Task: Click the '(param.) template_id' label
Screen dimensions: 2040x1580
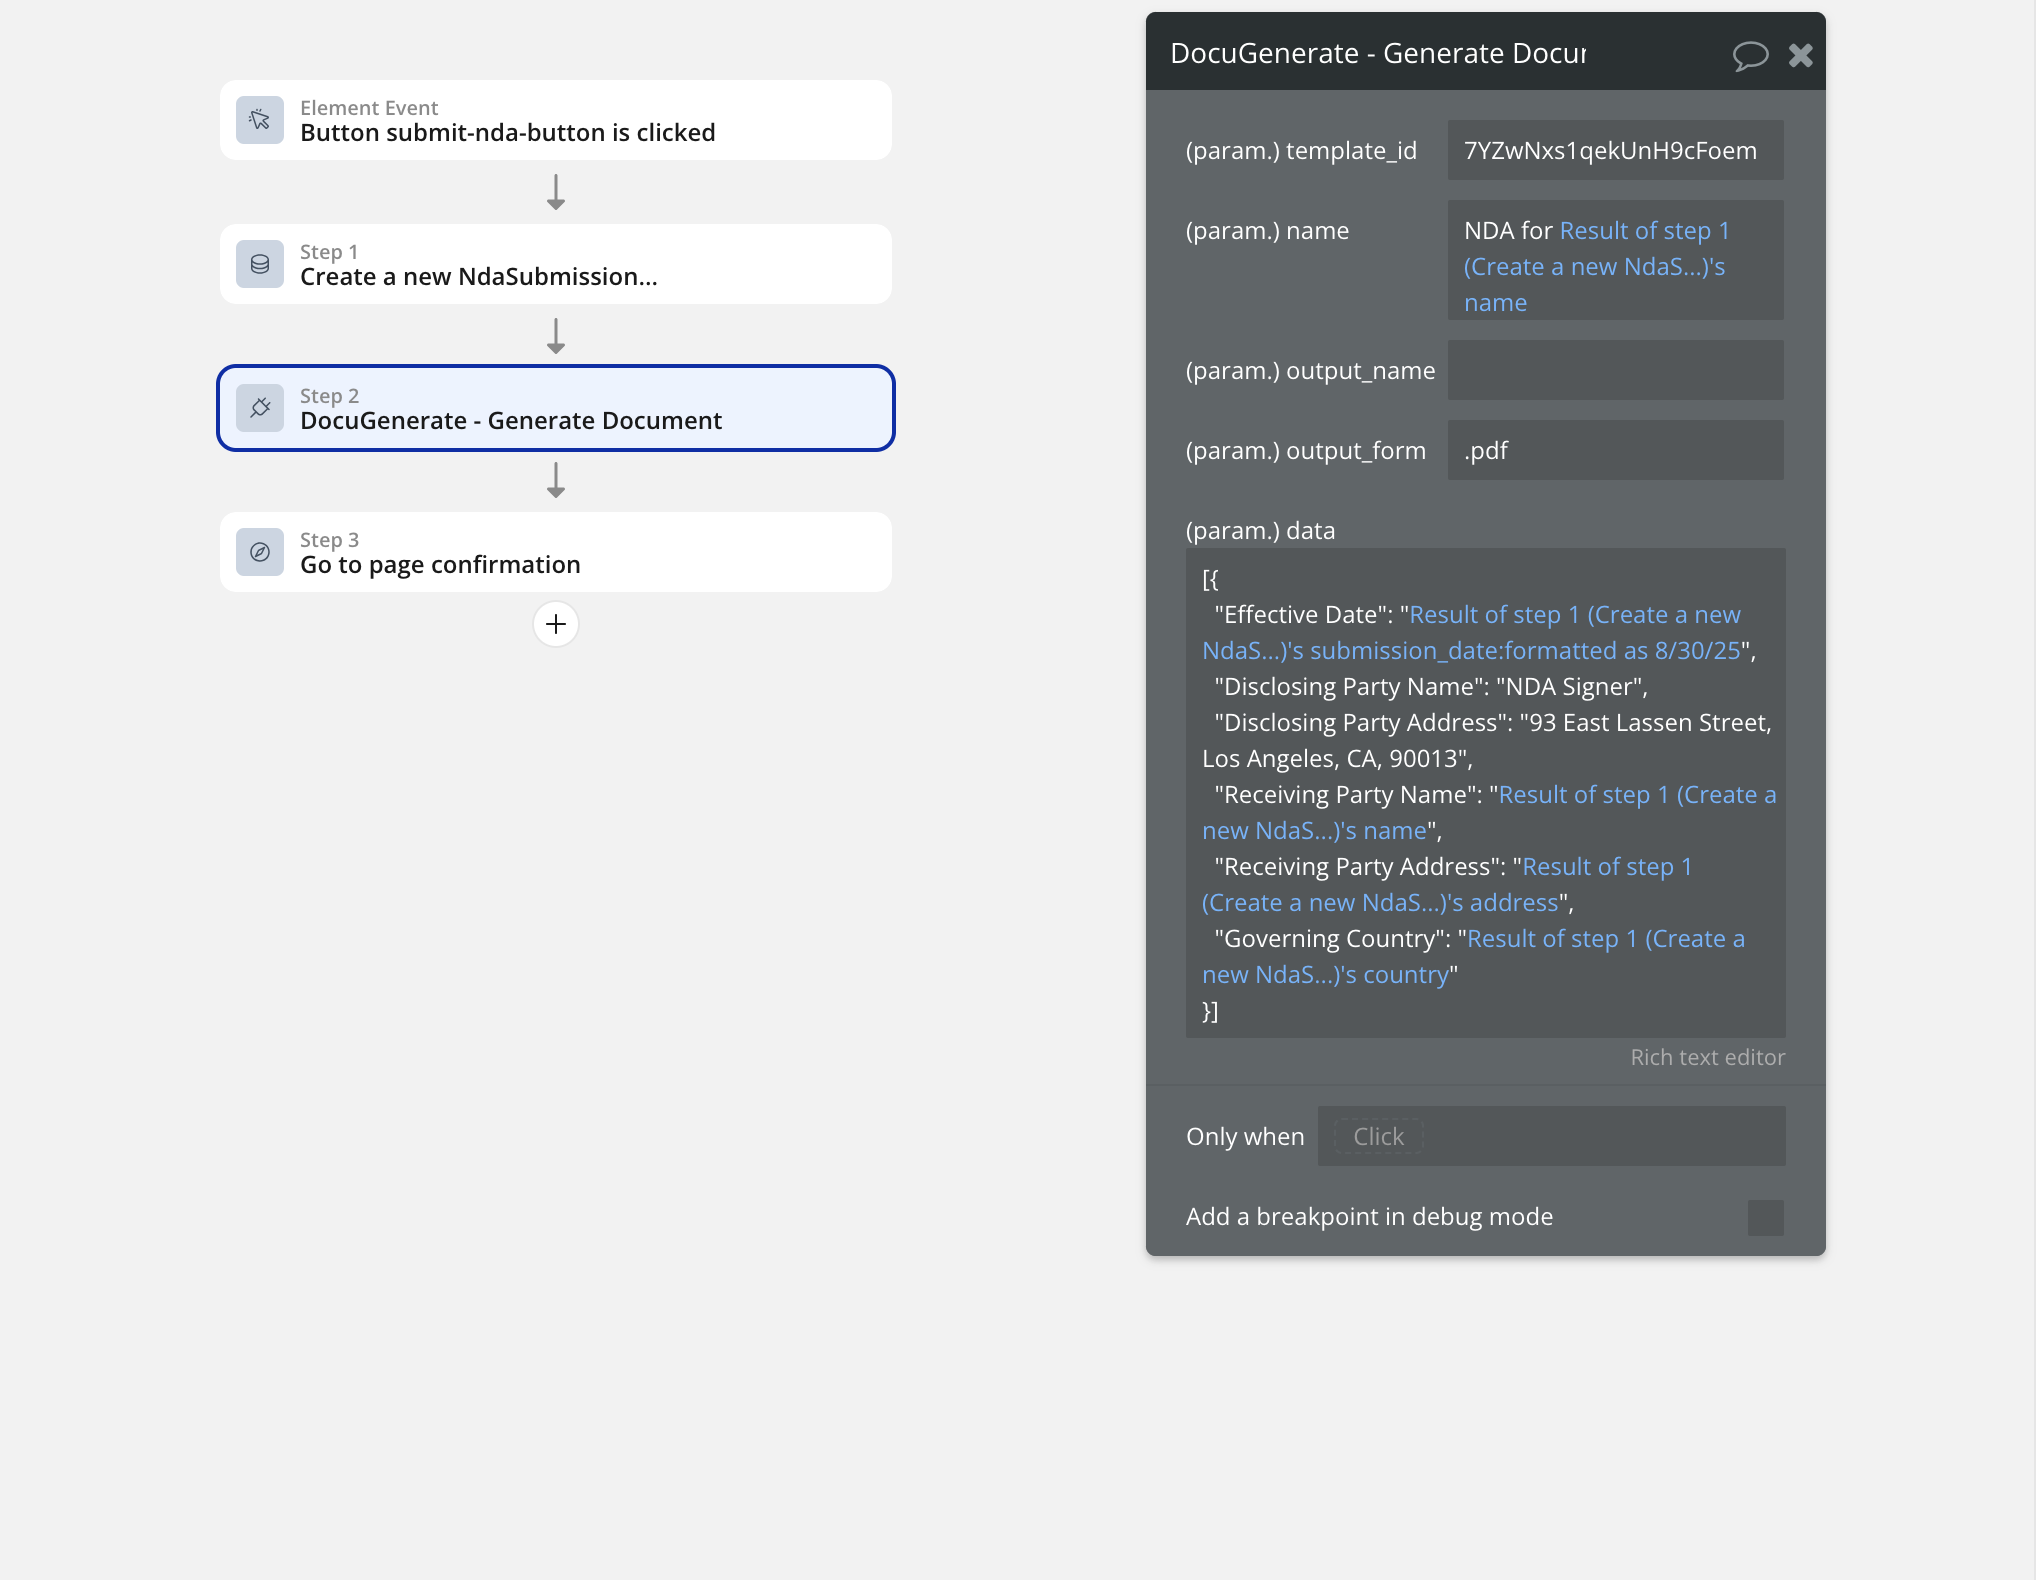Action: pos(1301,150)
